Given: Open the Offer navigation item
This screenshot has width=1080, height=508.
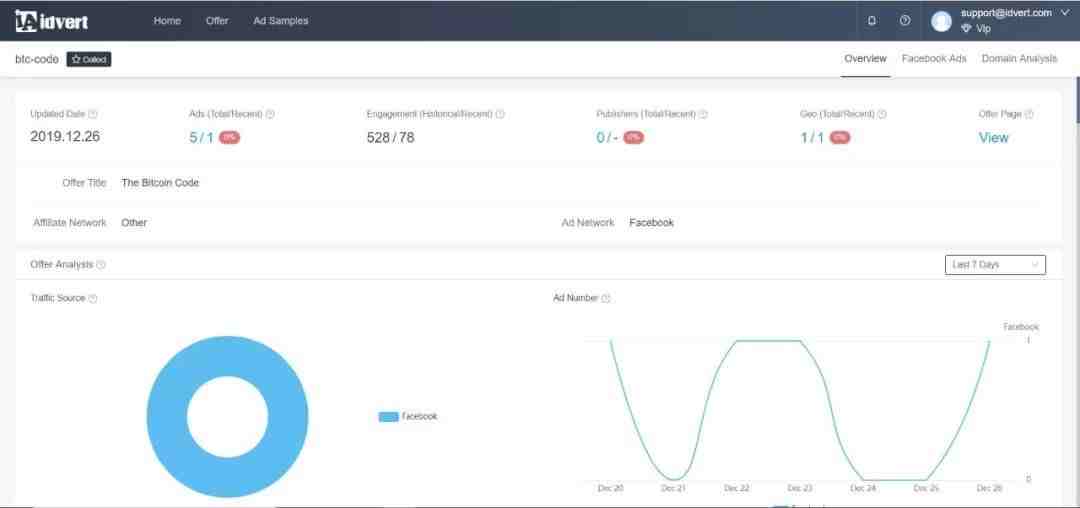Looking at the screenshot, I should (217, 21).
